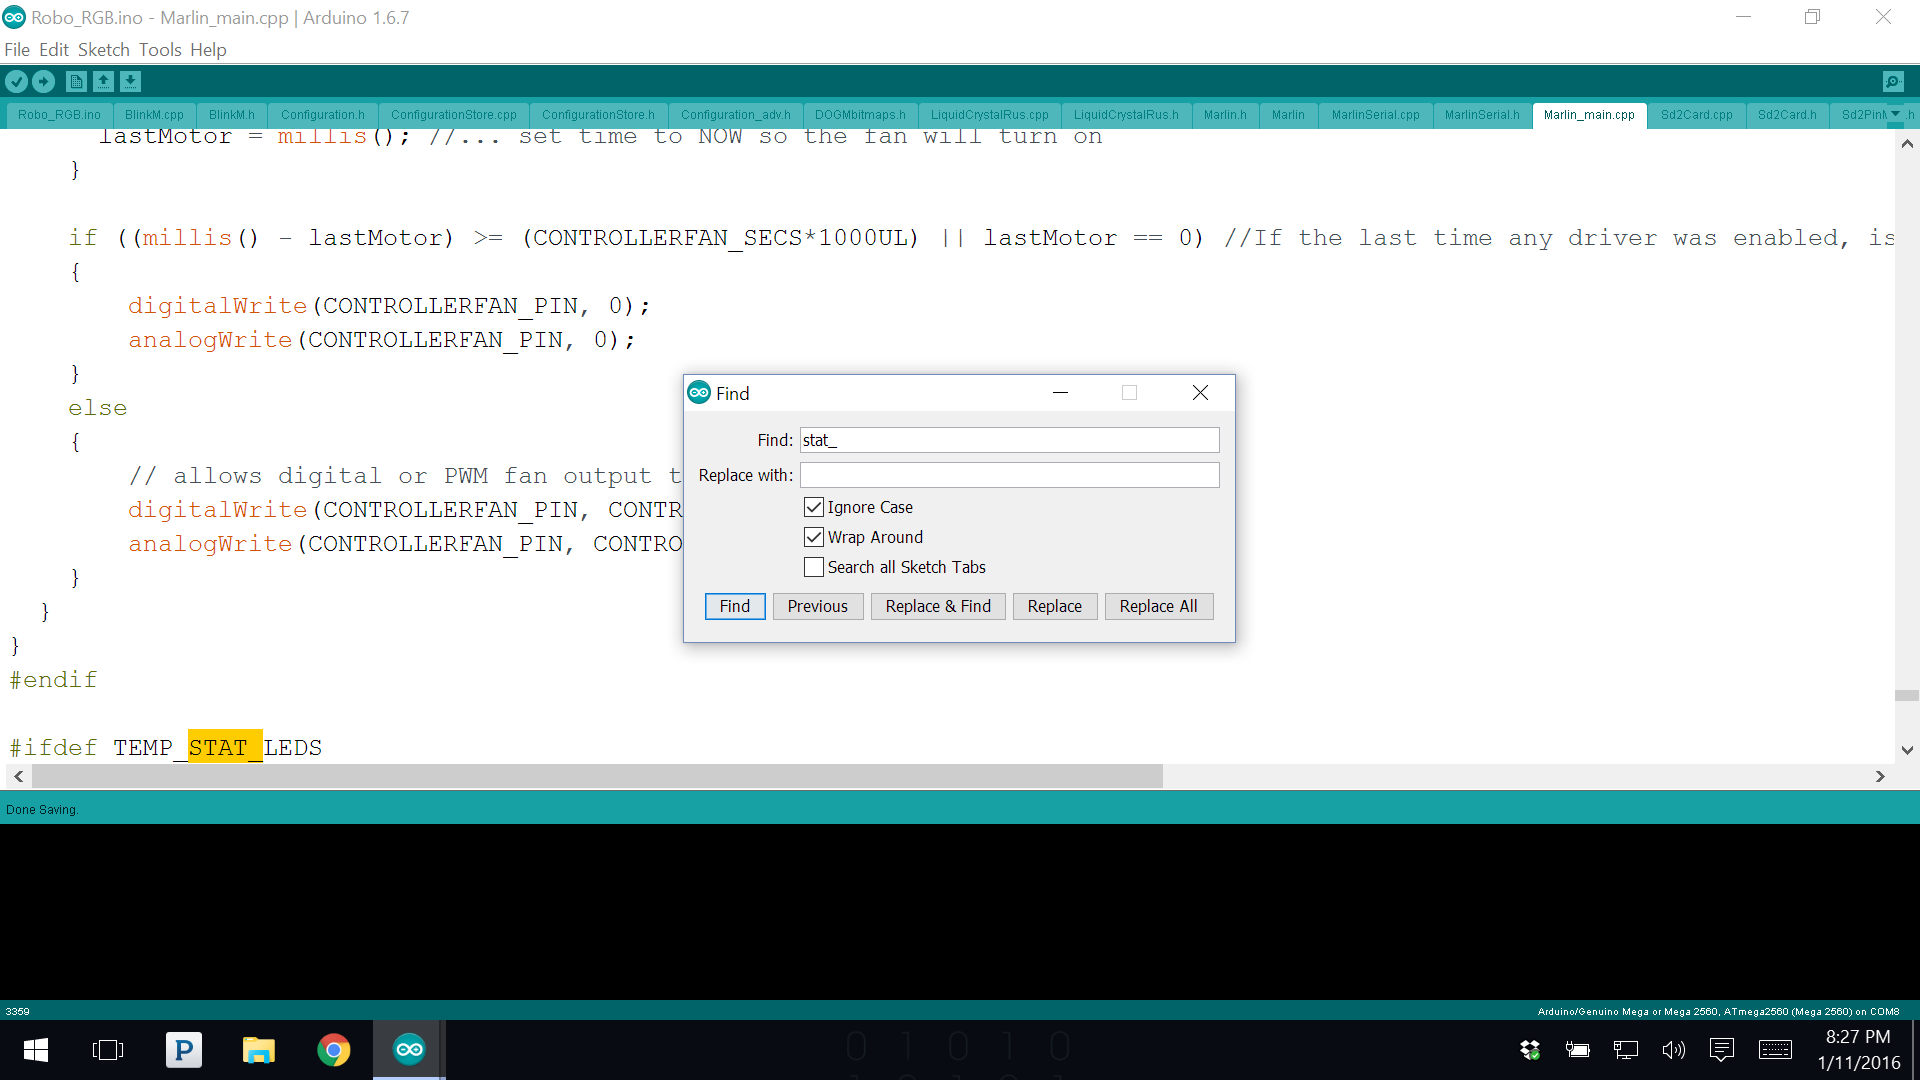
Task: Click the Upload arrow icon
Action: (44, 82)
